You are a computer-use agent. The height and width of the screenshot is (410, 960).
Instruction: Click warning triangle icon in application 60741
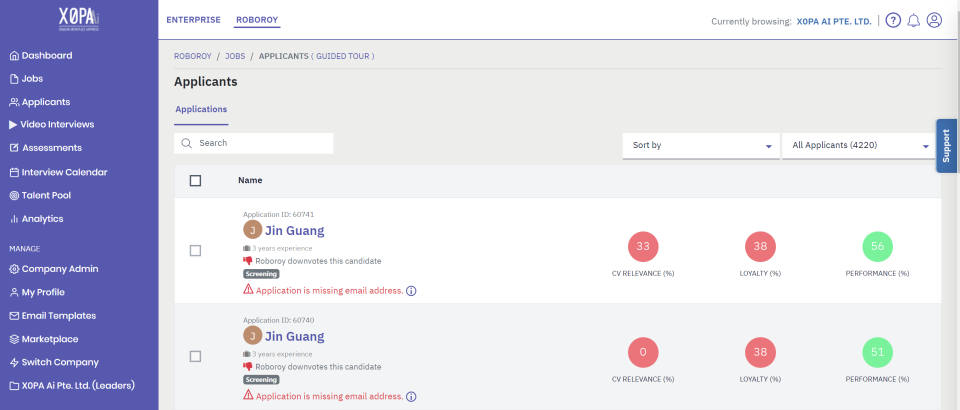click(248, 290)
